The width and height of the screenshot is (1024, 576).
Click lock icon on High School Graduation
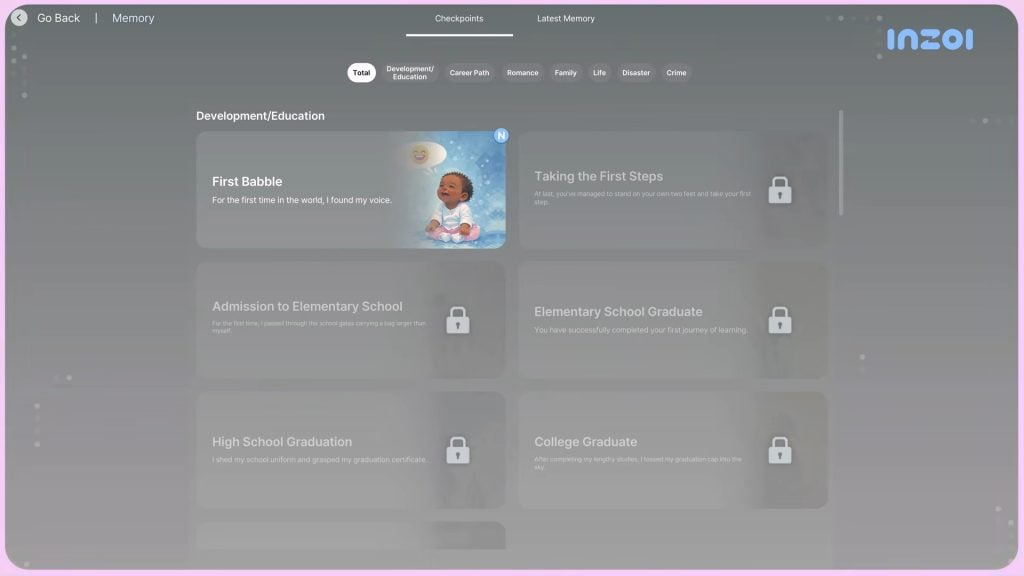coord(457,450)
